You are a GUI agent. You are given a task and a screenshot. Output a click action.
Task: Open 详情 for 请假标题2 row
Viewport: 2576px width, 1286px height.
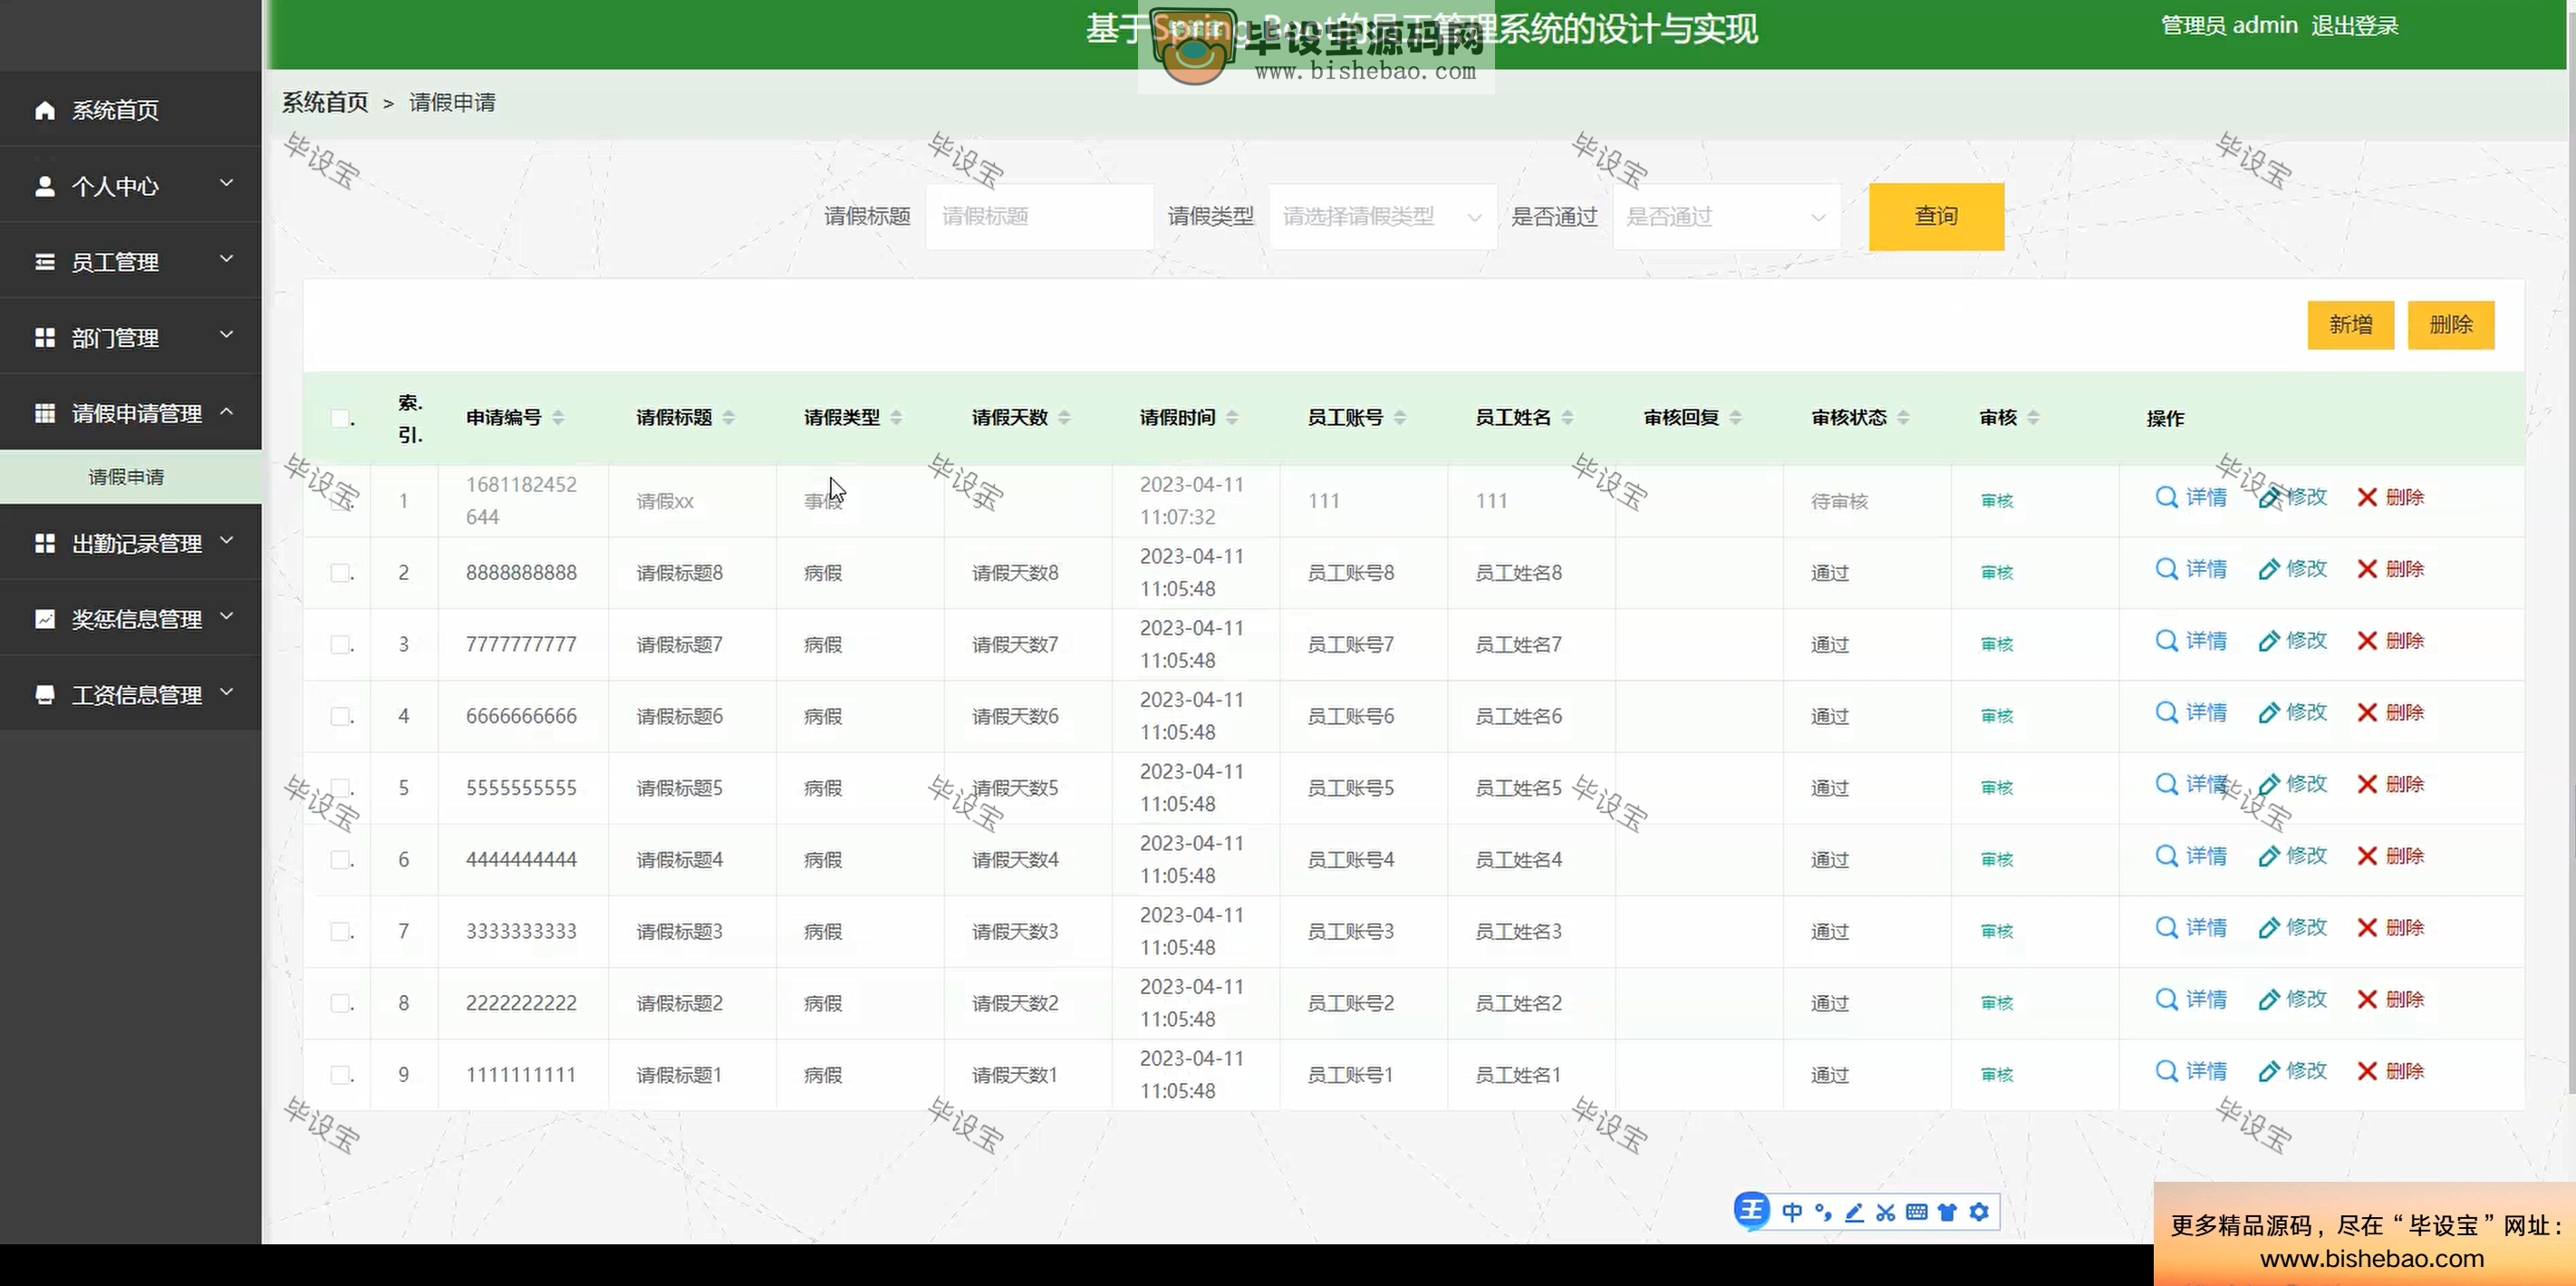coord(2191,999)
